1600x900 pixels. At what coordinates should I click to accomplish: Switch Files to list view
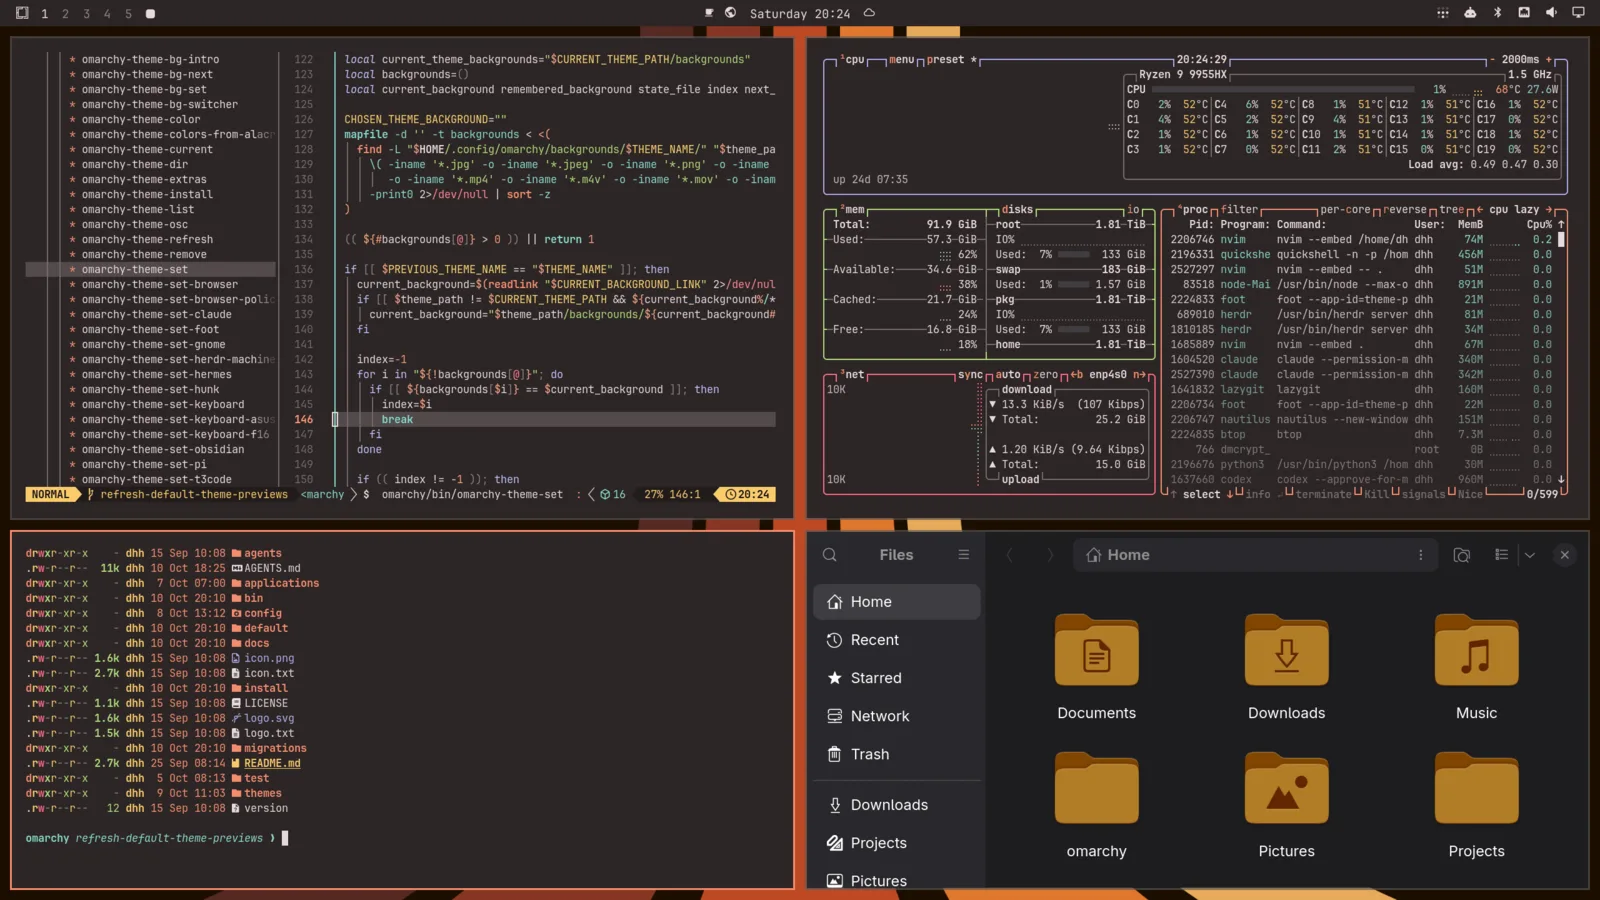[1501, 555]
